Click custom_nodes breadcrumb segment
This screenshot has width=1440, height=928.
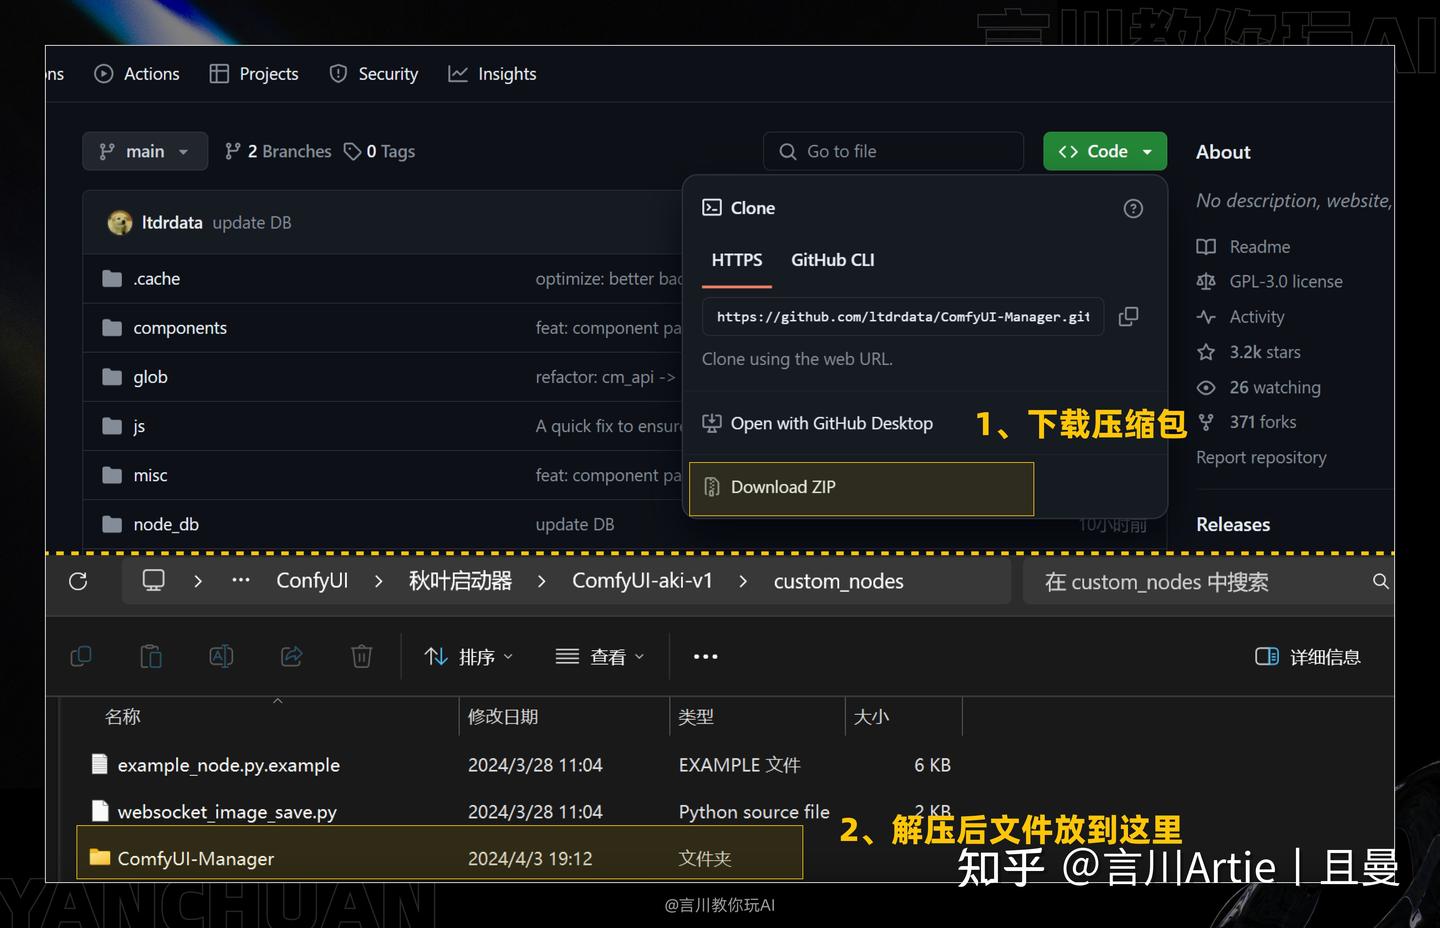point(838,581)
